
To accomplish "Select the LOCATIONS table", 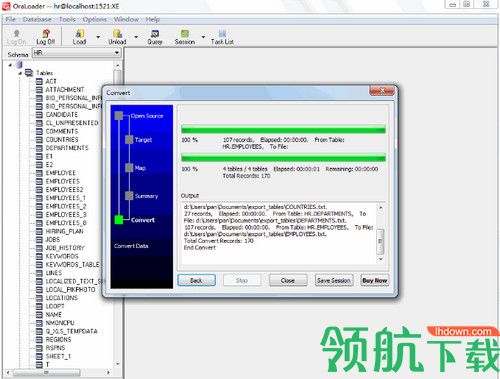I will tap(62, 298).
